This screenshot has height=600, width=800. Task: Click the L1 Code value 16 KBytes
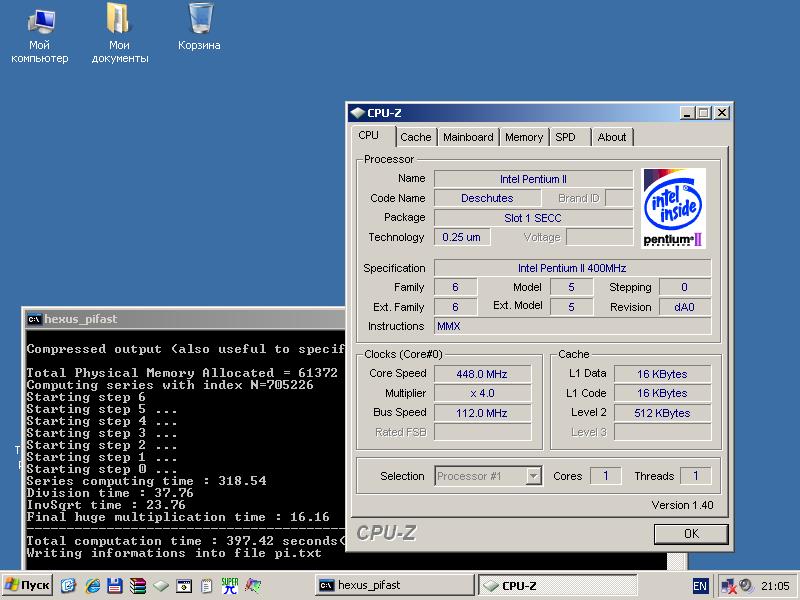tap(662, 393)
